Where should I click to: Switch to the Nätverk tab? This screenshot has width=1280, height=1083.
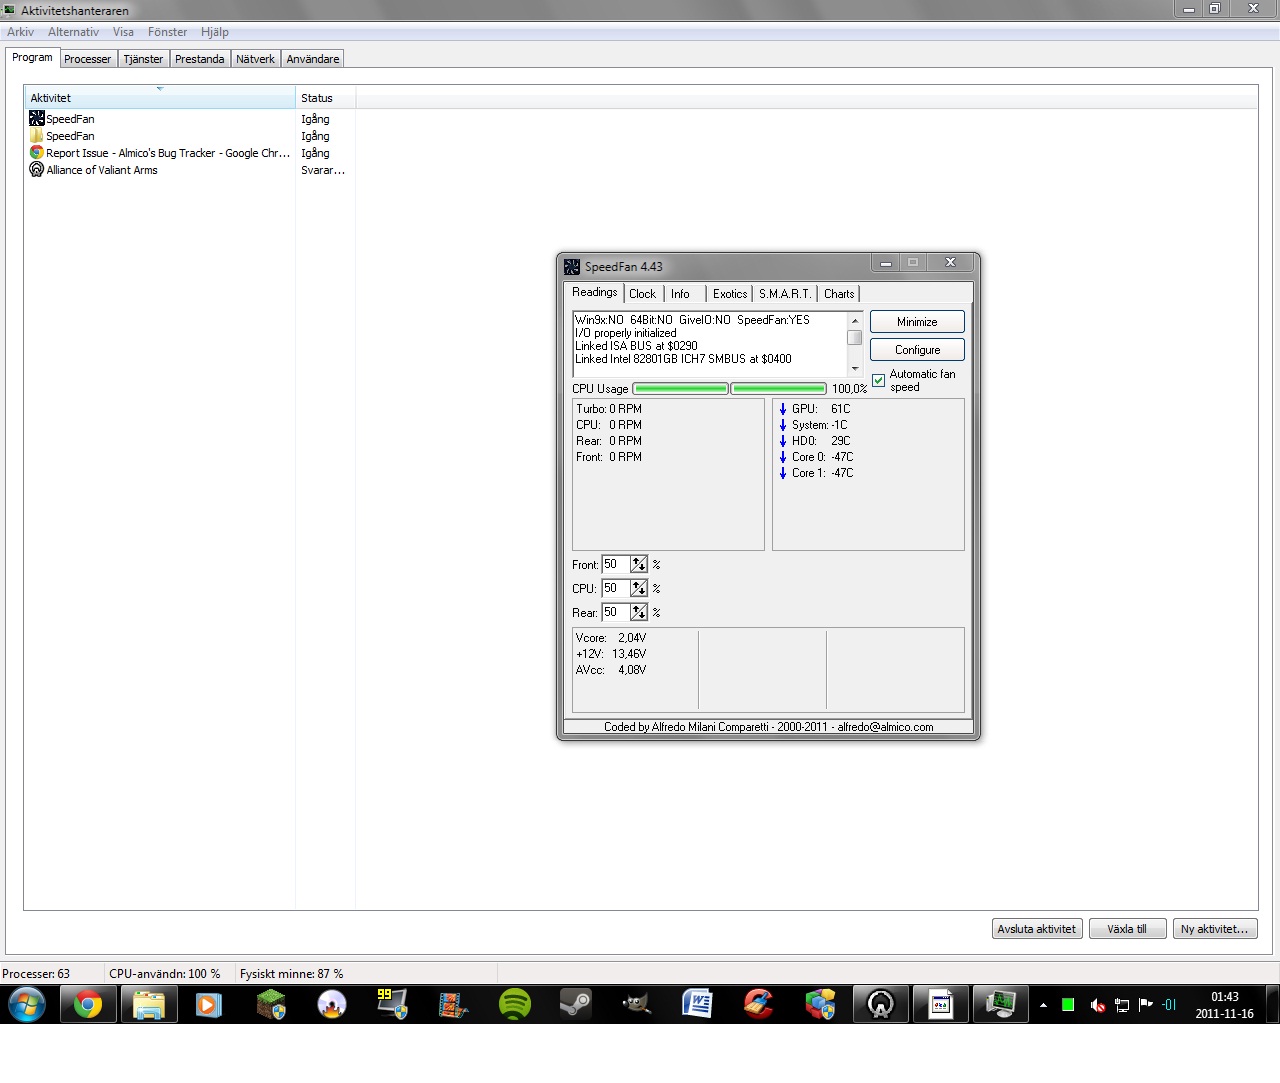pos(255,59)
